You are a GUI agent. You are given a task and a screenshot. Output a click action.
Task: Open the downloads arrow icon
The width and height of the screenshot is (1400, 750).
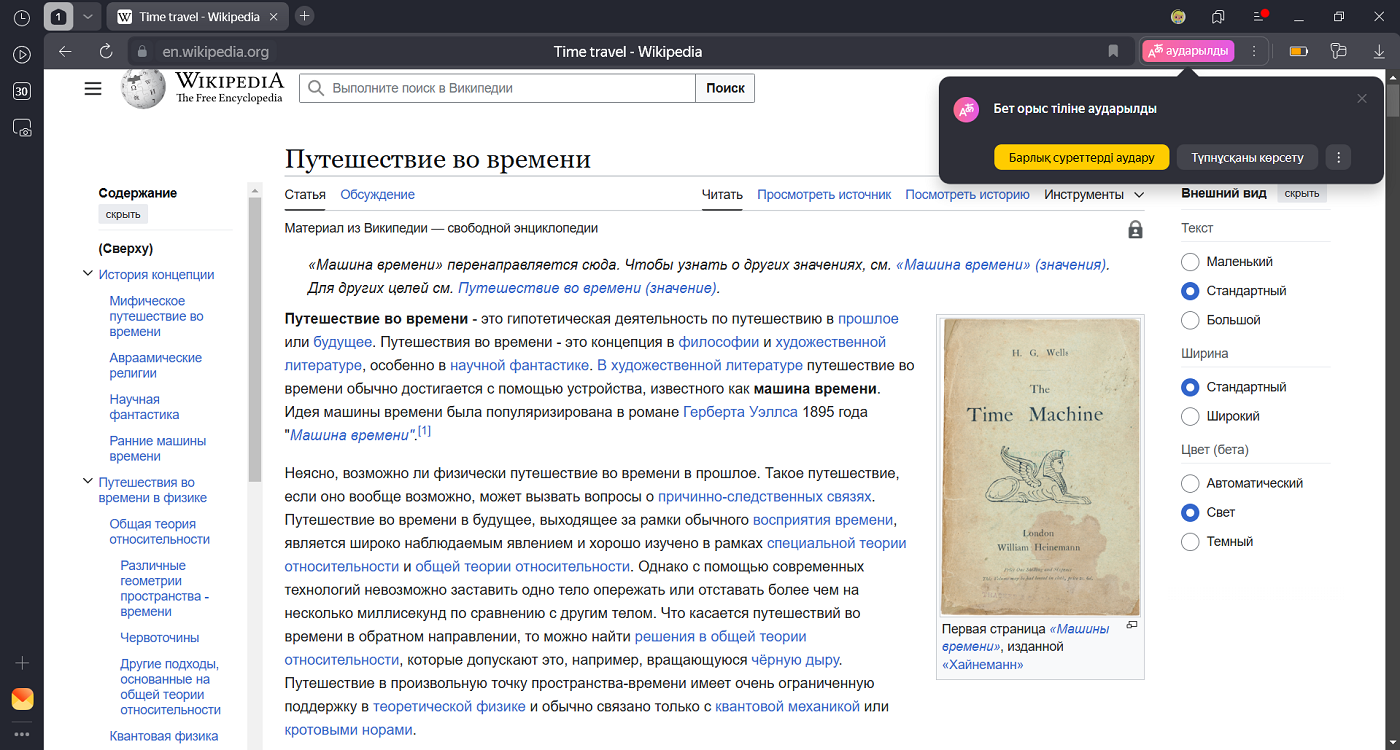1379,52
